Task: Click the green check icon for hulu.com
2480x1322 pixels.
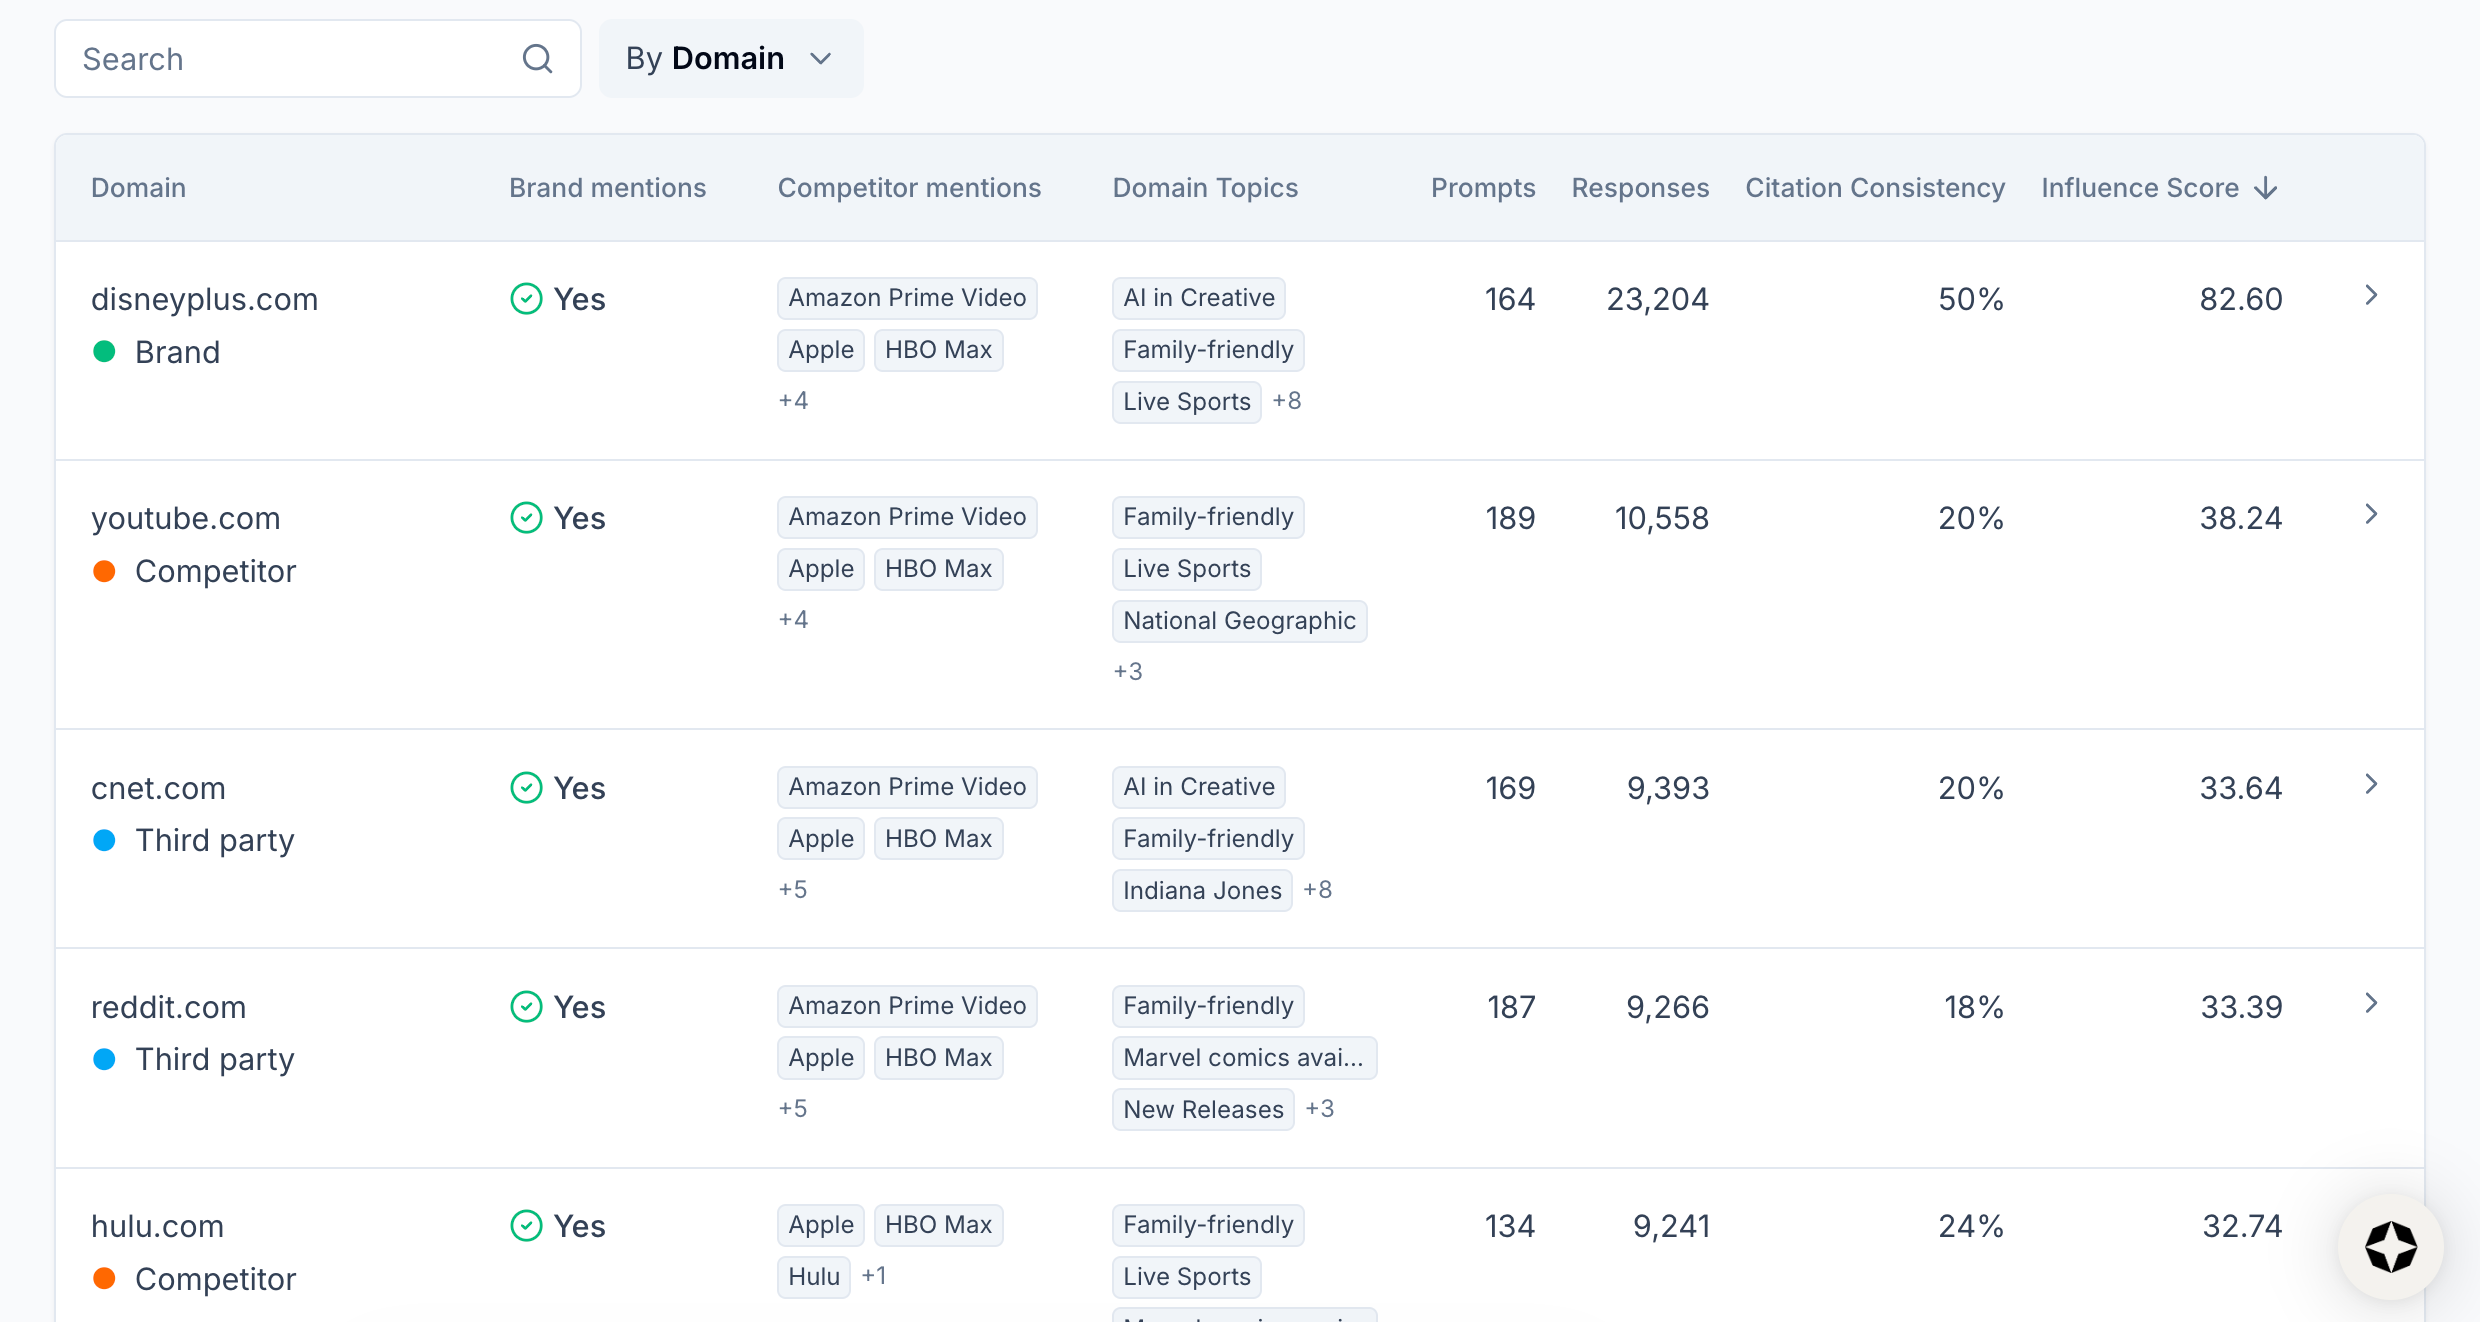Action: (x=526, y=1225)
